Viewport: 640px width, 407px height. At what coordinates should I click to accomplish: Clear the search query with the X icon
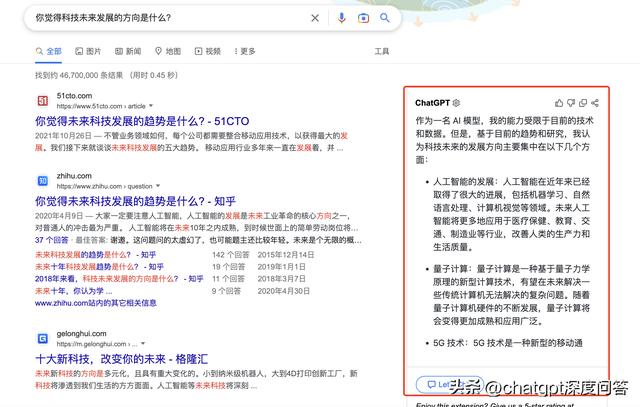pos(315,18)
